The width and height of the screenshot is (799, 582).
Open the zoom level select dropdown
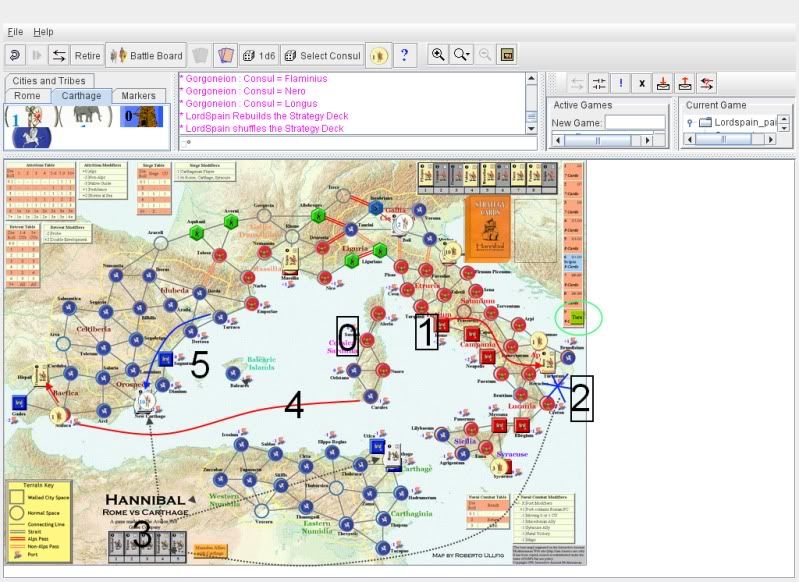[x=462, y=55]
